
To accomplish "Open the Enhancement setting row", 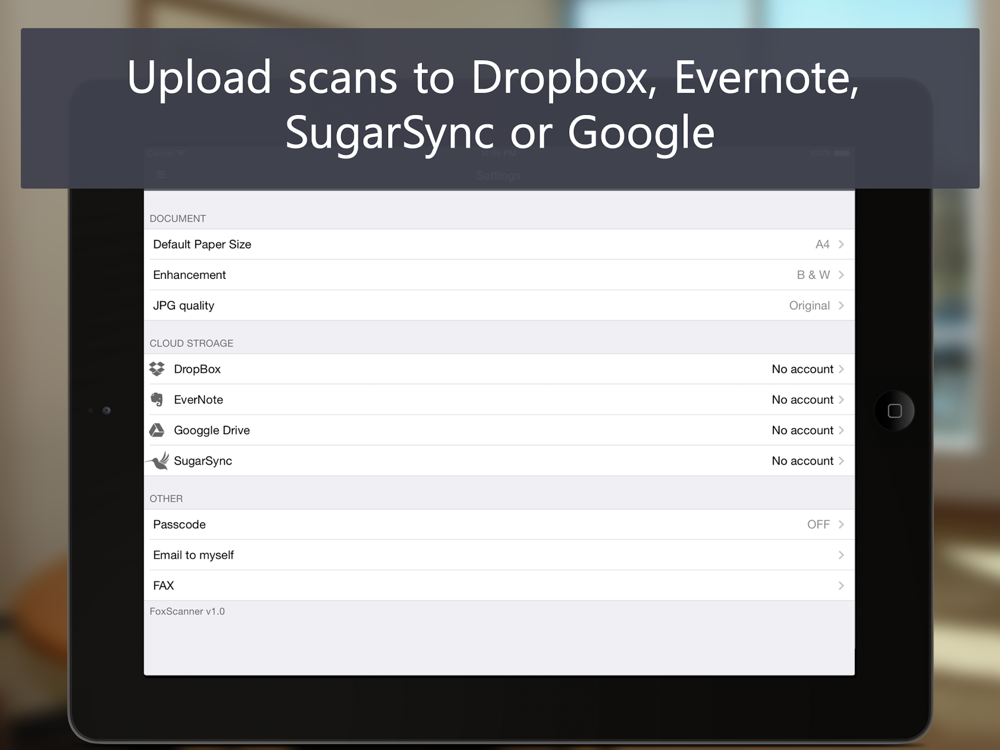I will (x=499, y=275).
